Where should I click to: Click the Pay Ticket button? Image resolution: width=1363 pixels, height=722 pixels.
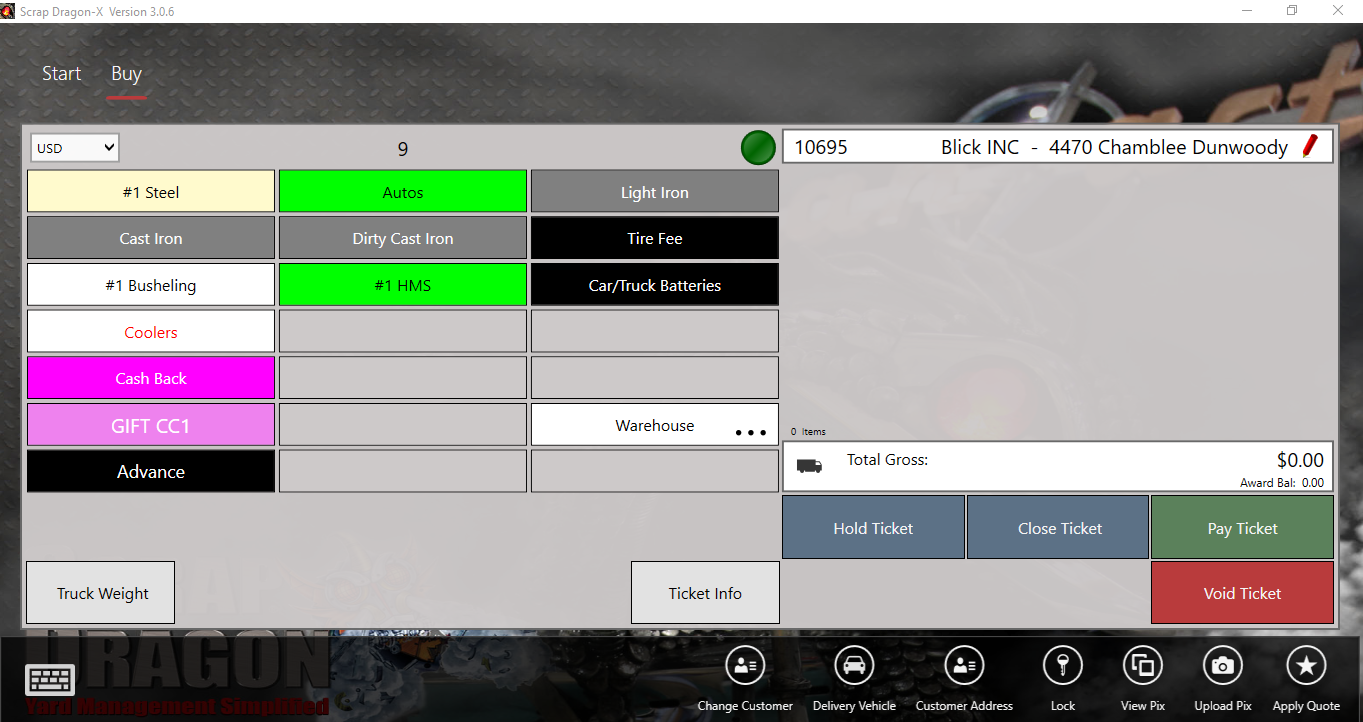(x=1242, y=527)
